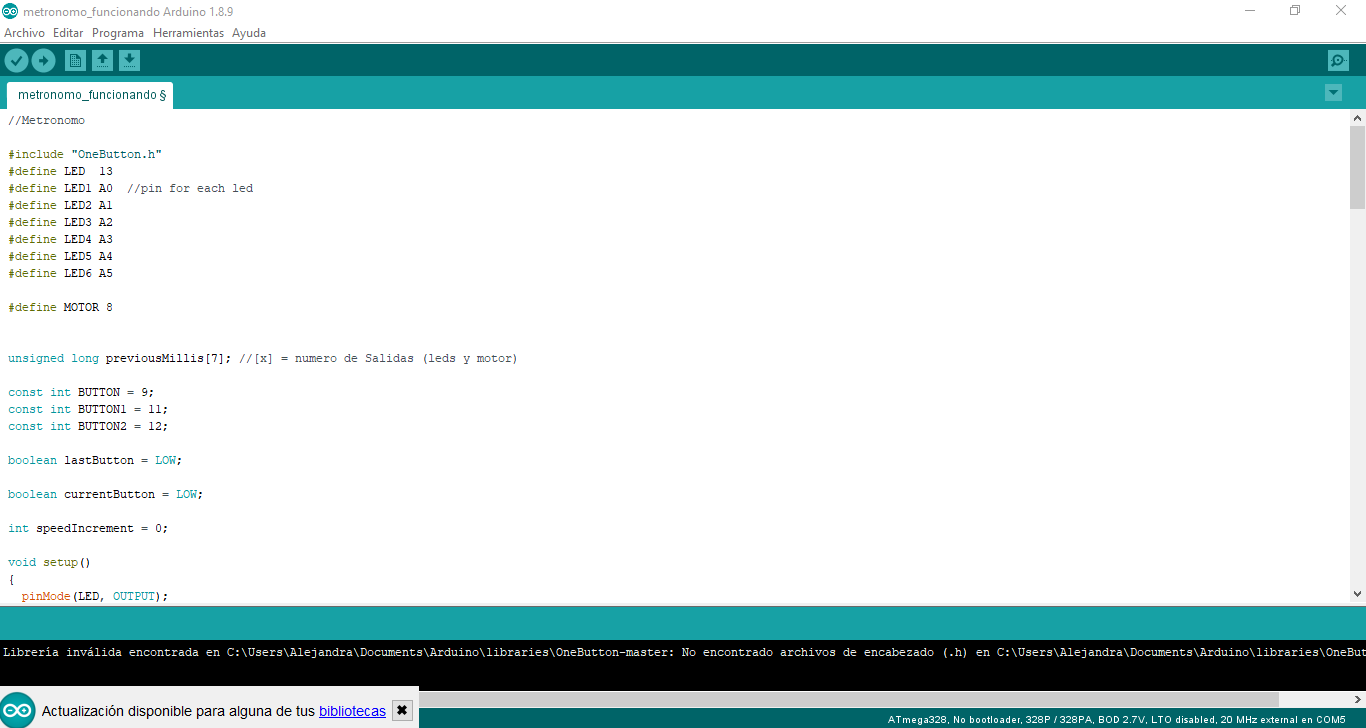Open the Herramientas menu
This screenshot has height=728, width=1366.
(x=188, y=33)
